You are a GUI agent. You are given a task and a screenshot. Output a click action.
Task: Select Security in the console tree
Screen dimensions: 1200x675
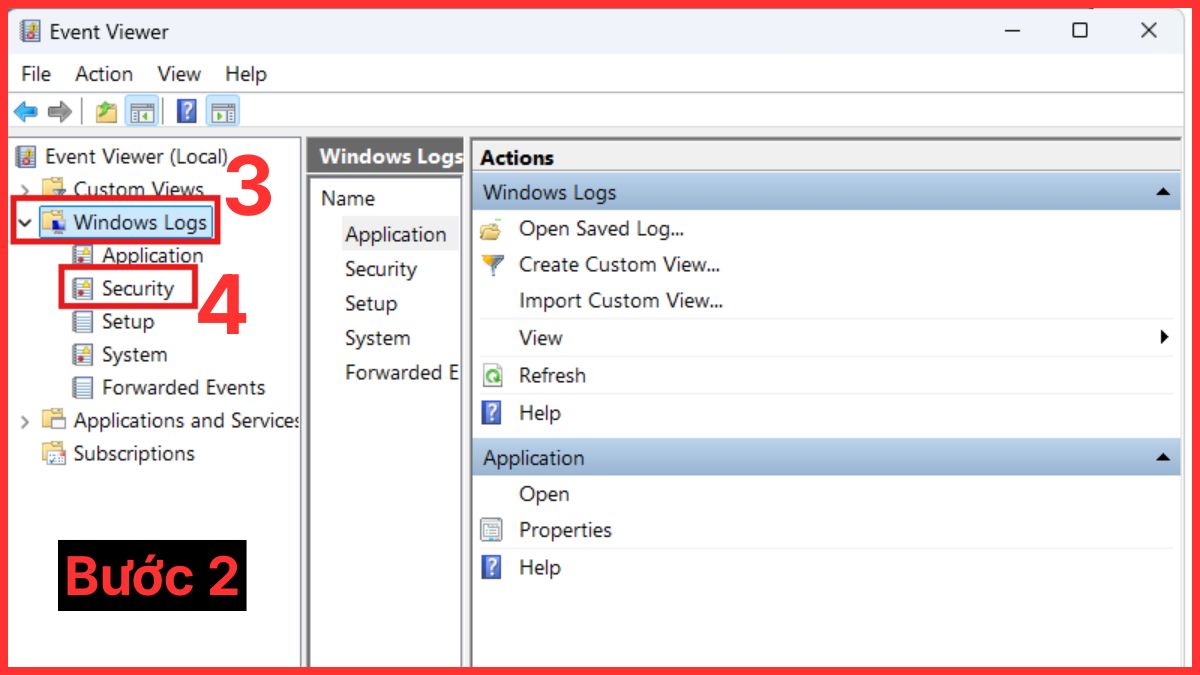[x=138, y=288]
